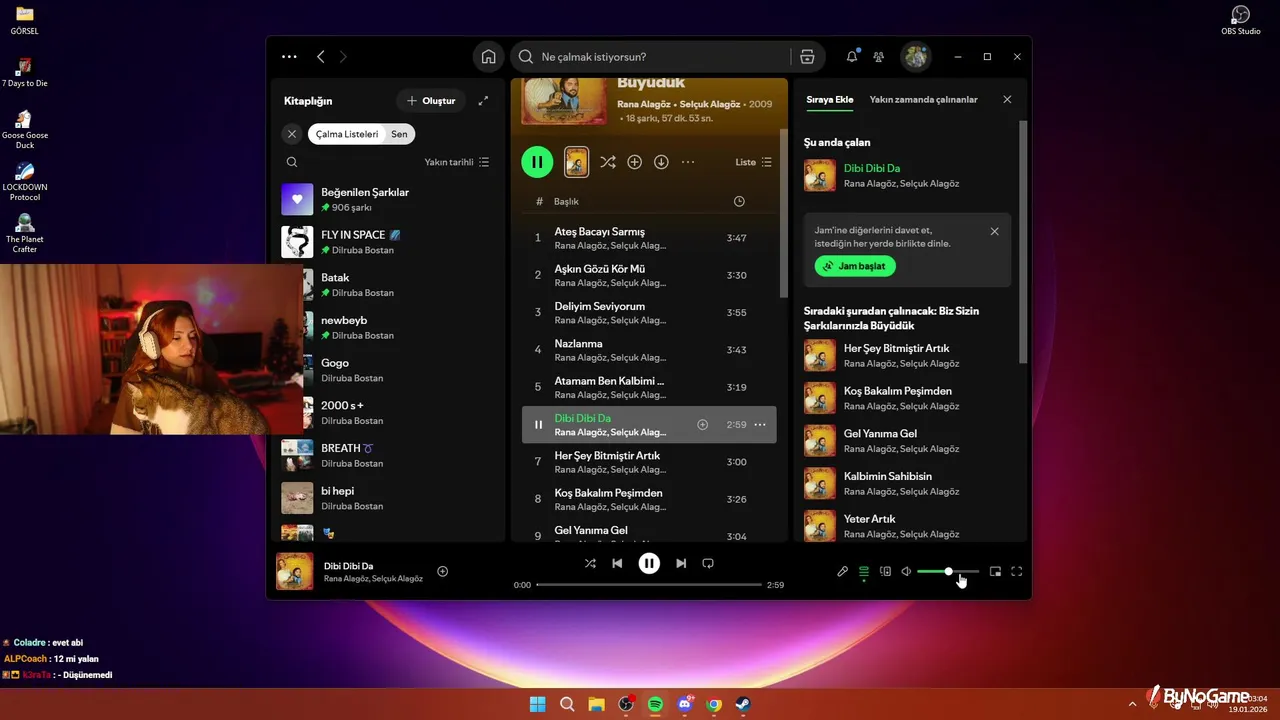Expand the library panel with arrows icon
The image size is (1280, 720).
click(x=484, y=101)
